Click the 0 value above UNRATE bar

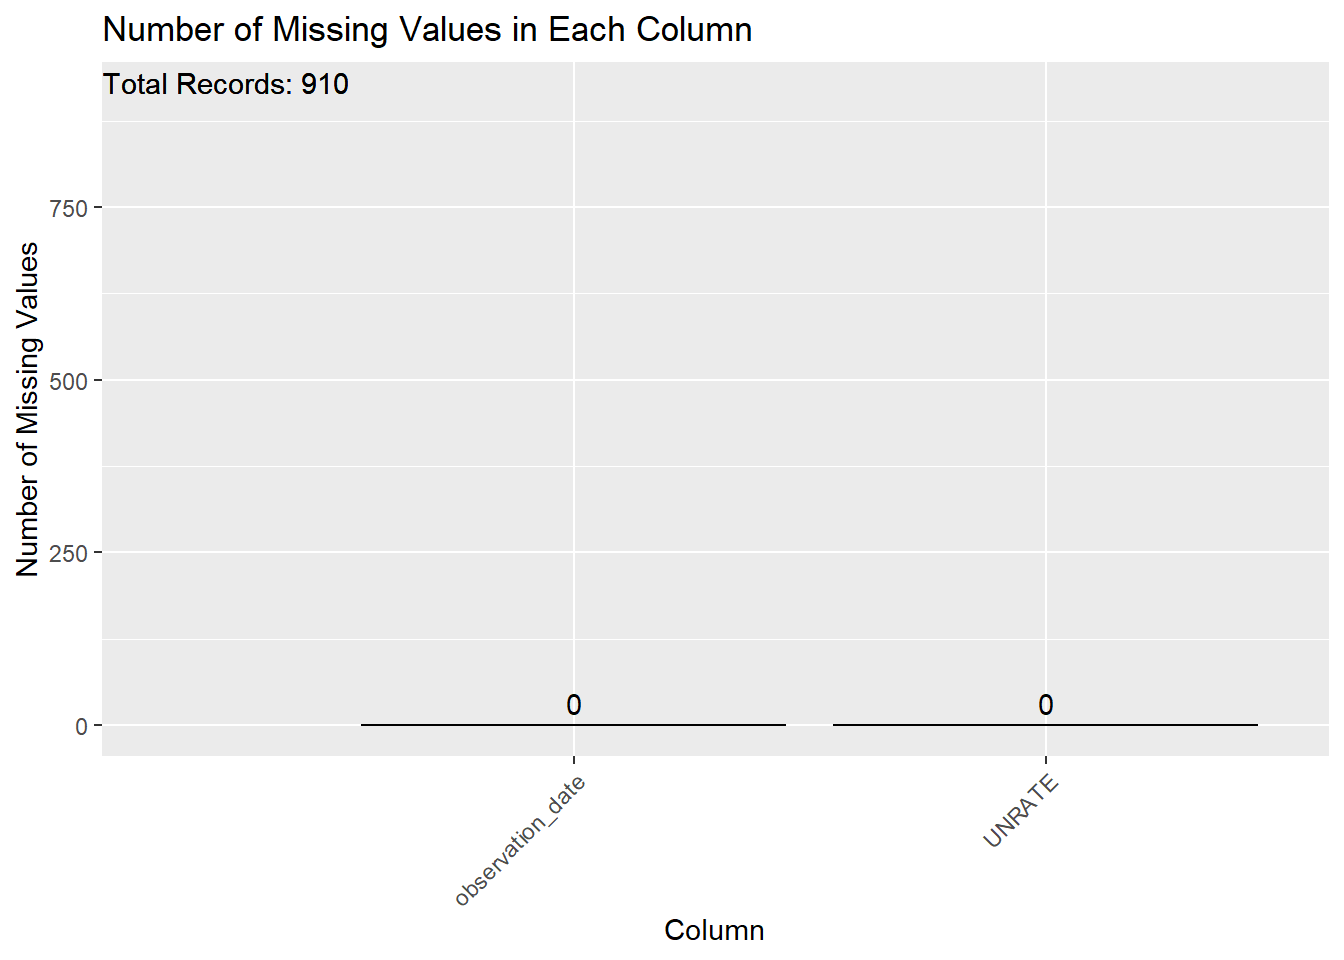[x=1045, y=705]
